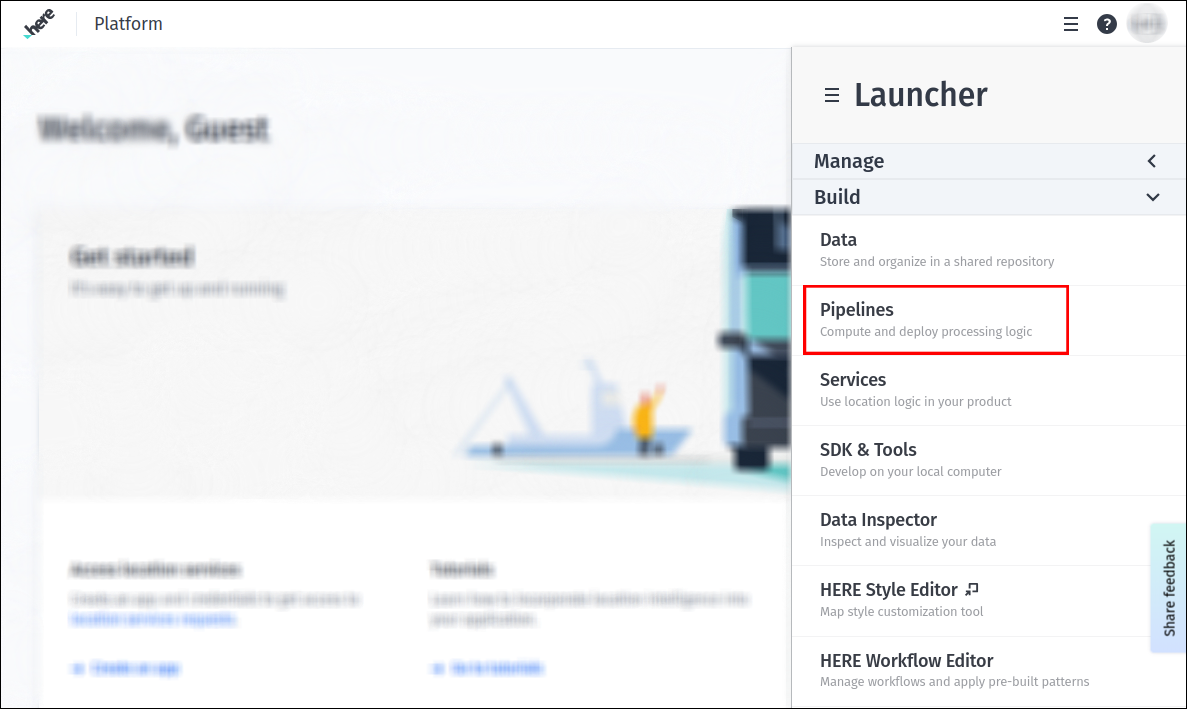Image resolution: width=1187 pixels, height=709 pixels.
Task: Open HERE Workflow Editor entry
Action: pos(989,671)
